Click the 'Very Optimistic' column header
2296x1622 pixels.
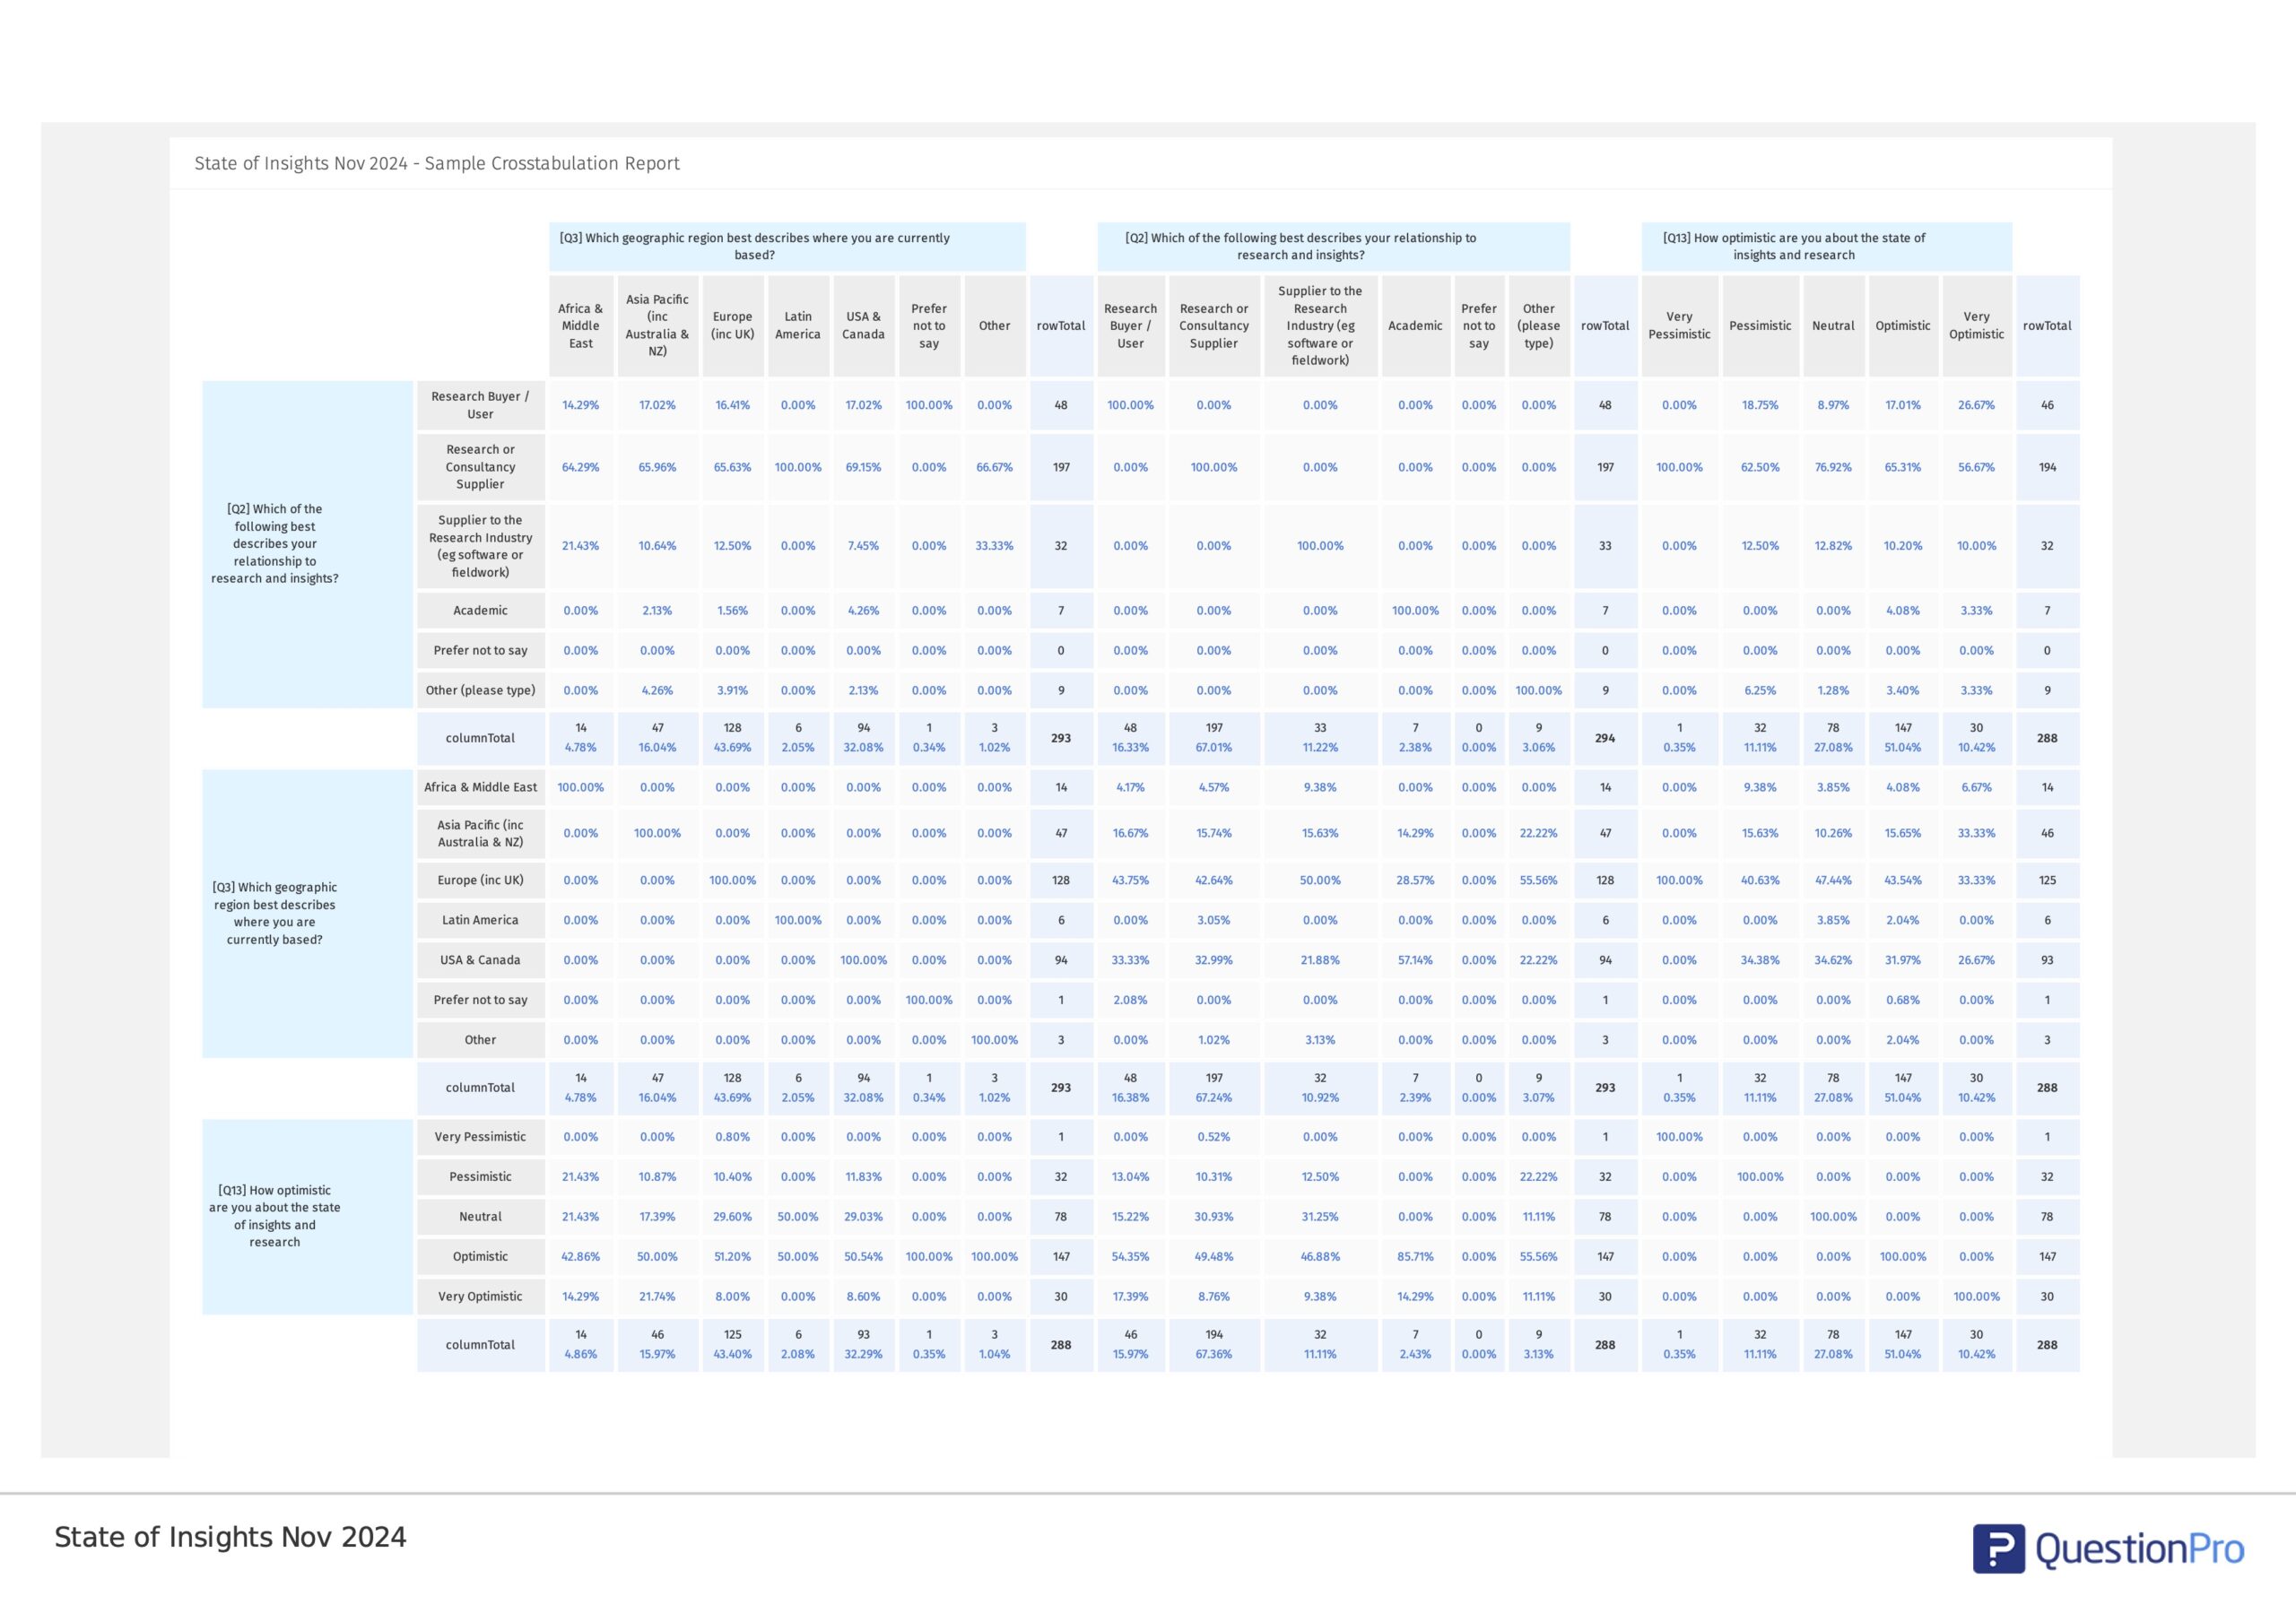(x=1977, y=326)
